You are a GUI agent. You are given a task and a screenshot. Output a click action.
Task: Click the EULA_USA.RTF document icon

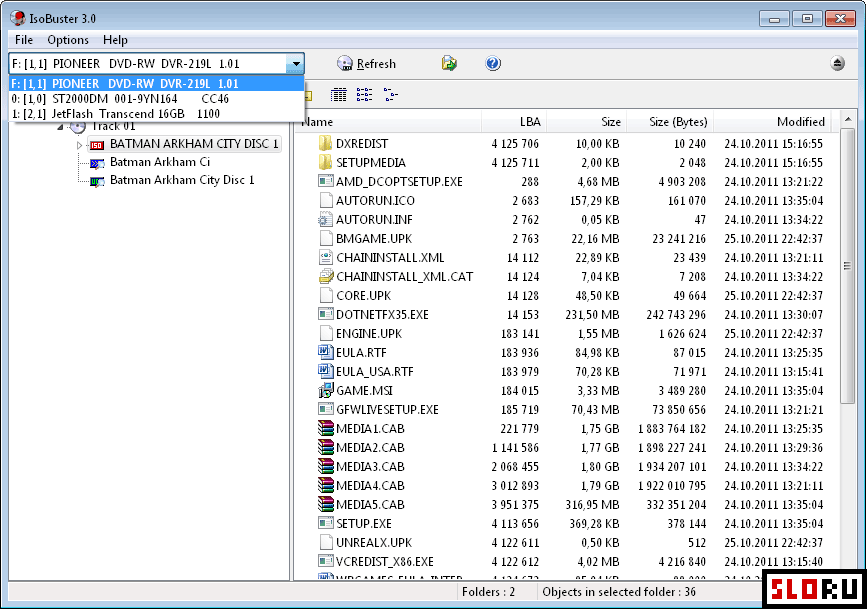(326, 371)
